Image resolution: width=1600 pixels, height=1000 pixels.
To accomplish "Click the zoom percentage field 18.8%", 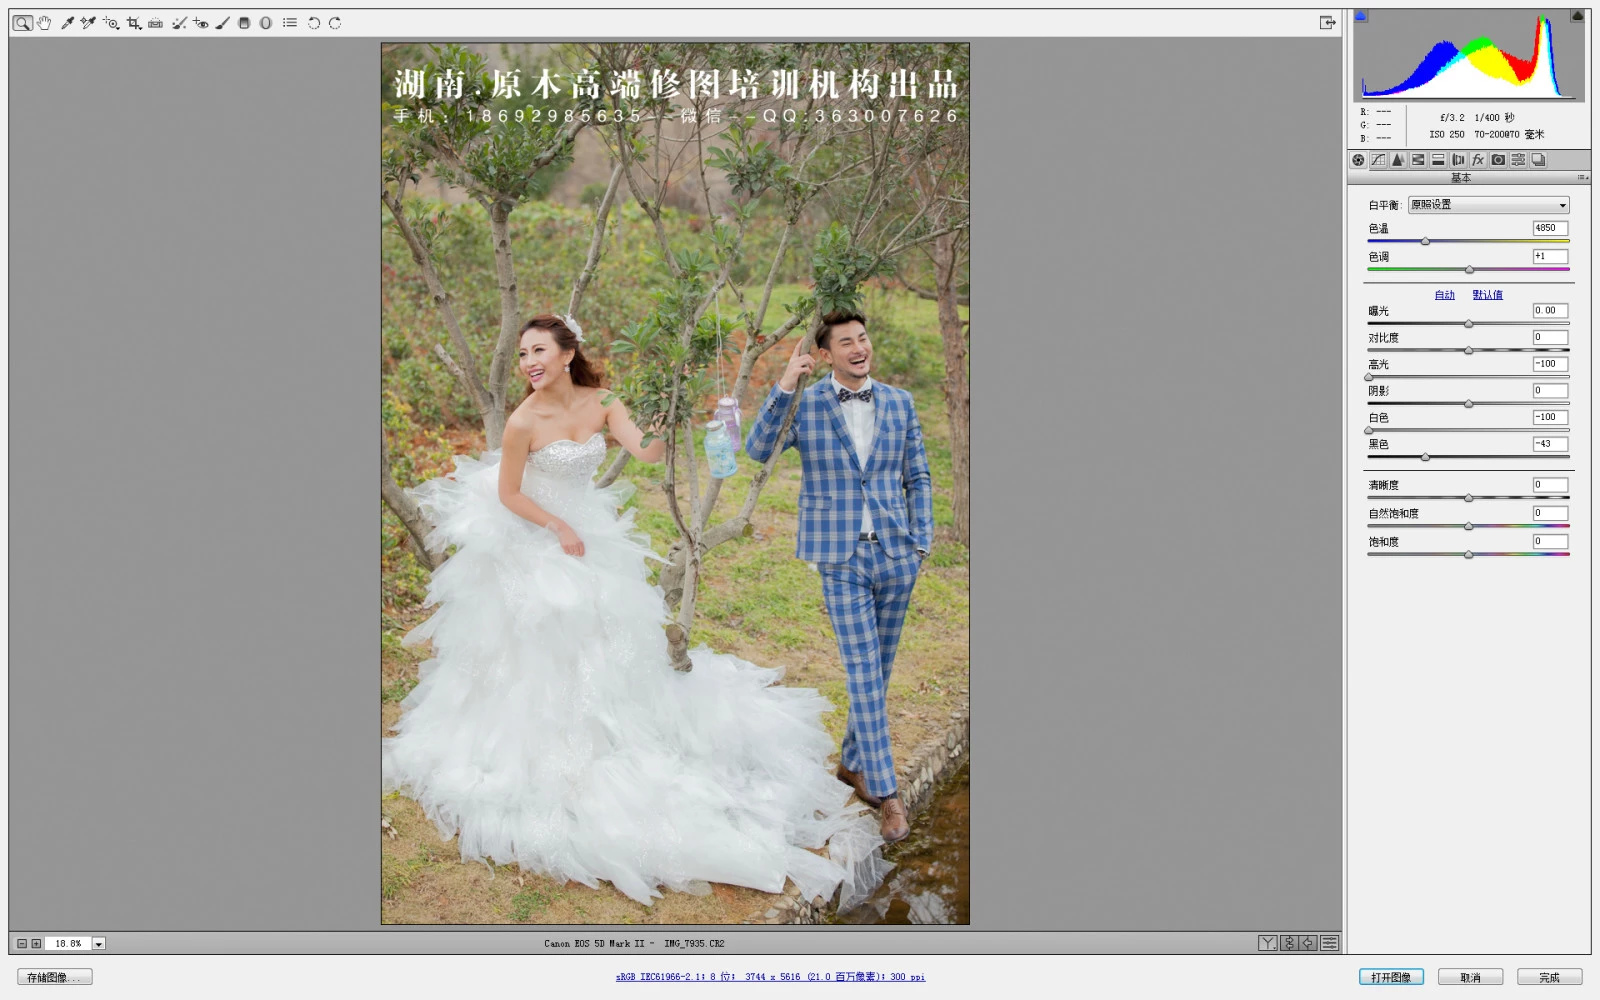I will click(x=68, y=944).
